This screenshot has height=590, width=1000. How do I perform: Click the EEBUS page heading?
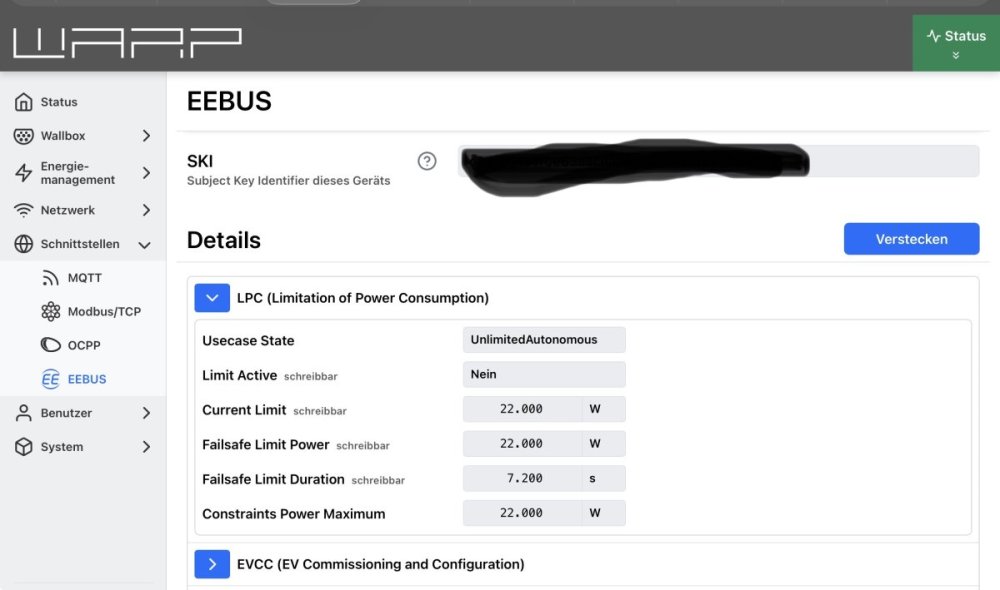pos(229,101)
